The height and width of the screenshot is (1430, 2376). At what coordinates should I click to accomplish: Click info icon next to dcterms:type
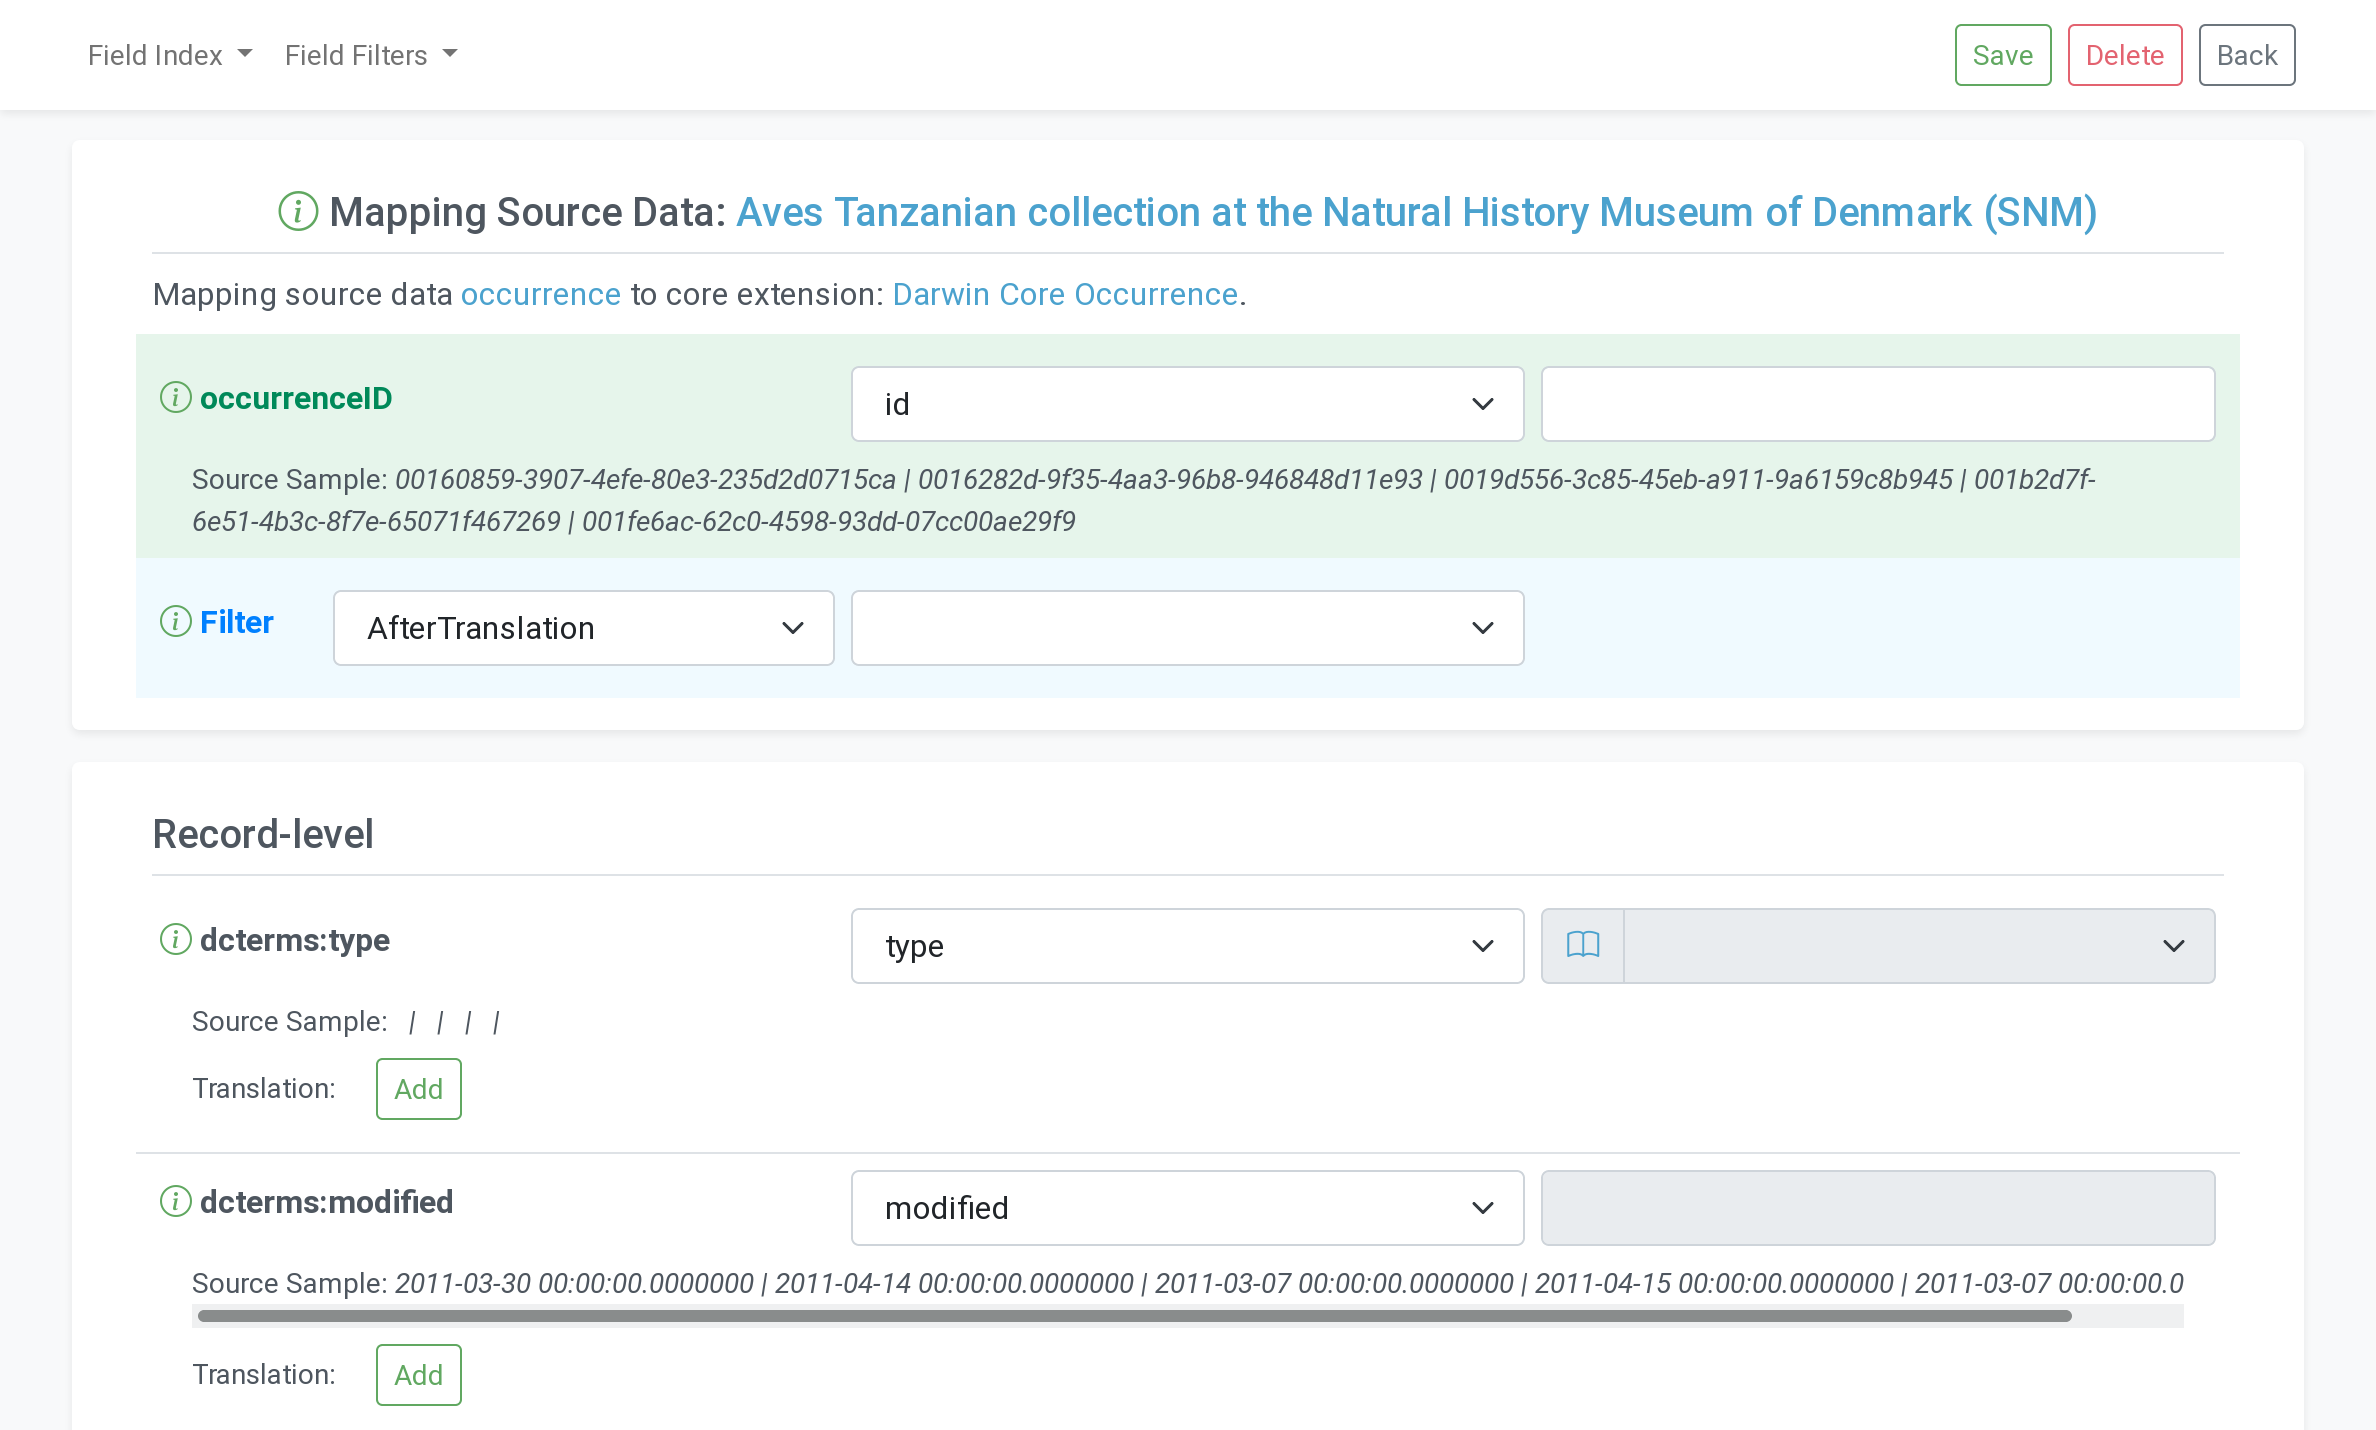point(176,940)
